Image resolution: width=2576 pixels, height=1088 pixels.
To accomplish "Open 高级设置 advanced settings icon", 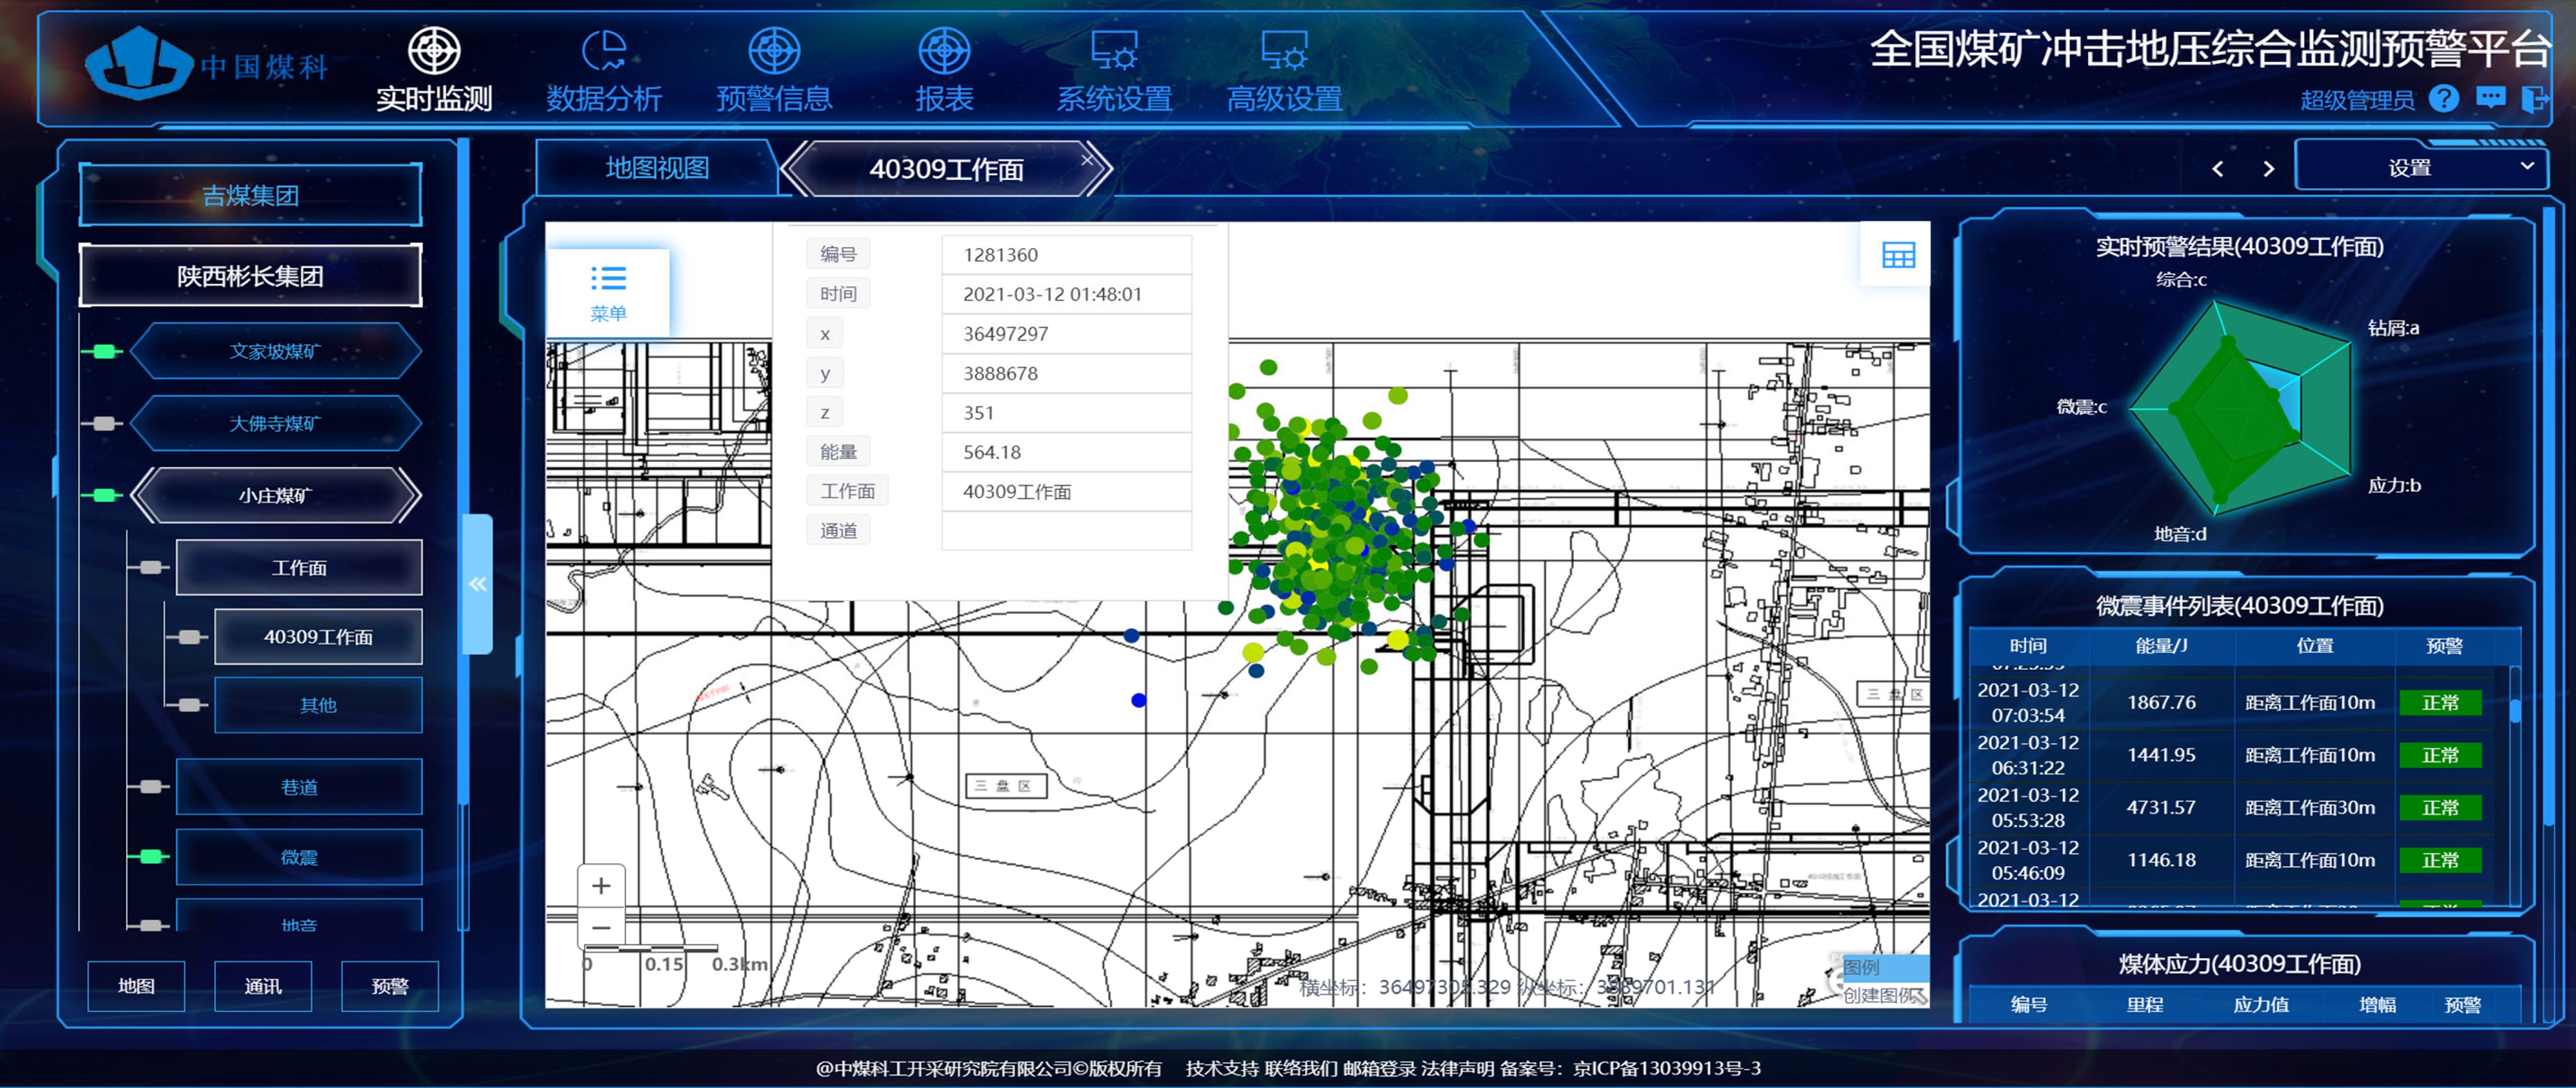I will [x=1284, y=51].
